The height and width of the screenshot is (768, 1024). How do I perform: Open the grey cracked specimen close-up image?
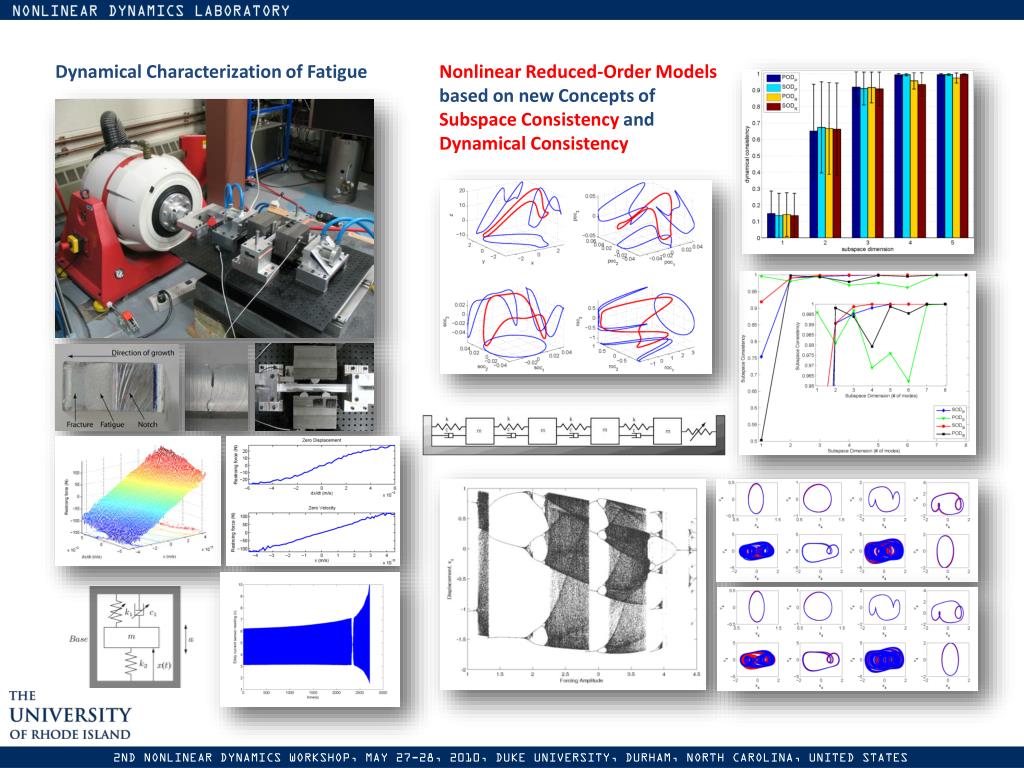217,387
